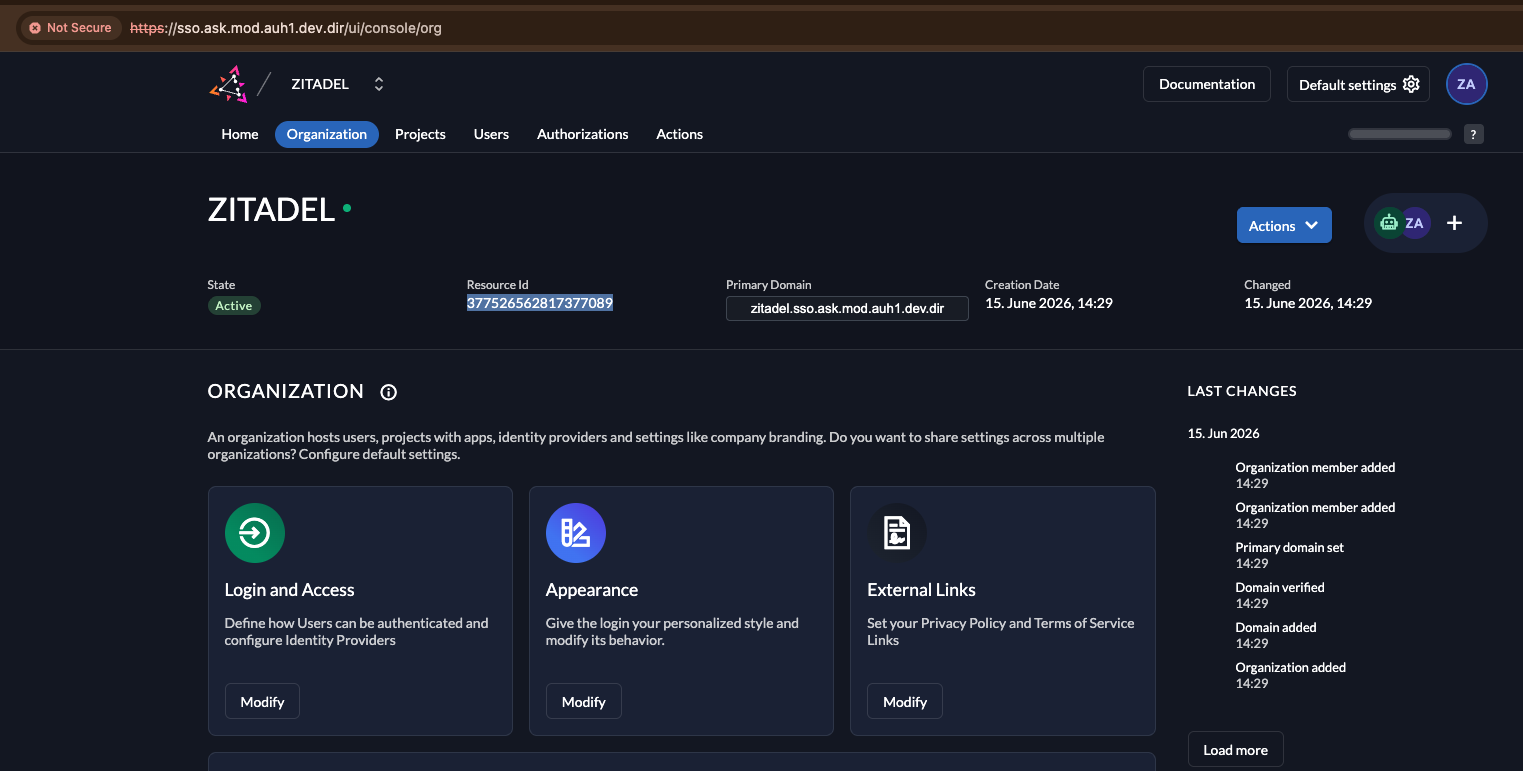
Task: Go to the Home tab
Action: tap(240, 134)
